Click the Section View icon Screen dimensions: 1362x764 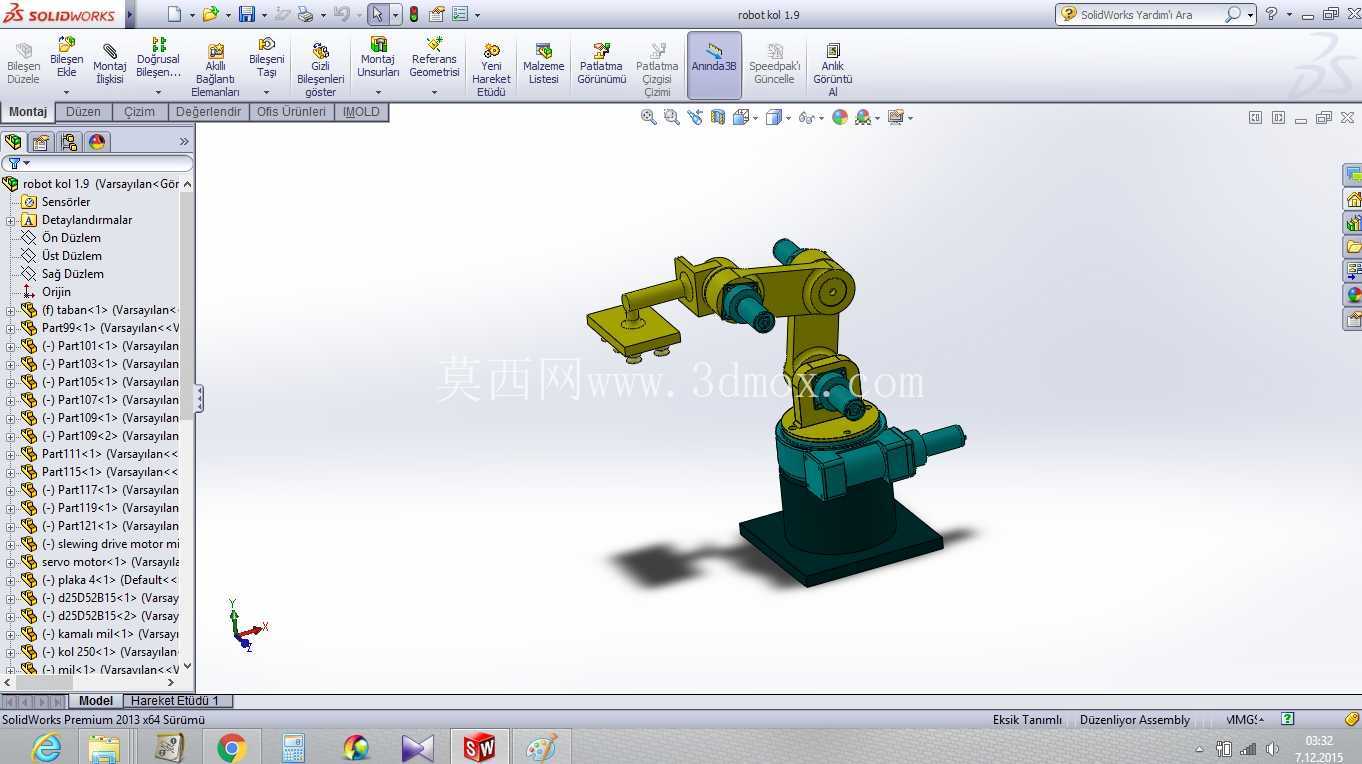coord(718,117)
